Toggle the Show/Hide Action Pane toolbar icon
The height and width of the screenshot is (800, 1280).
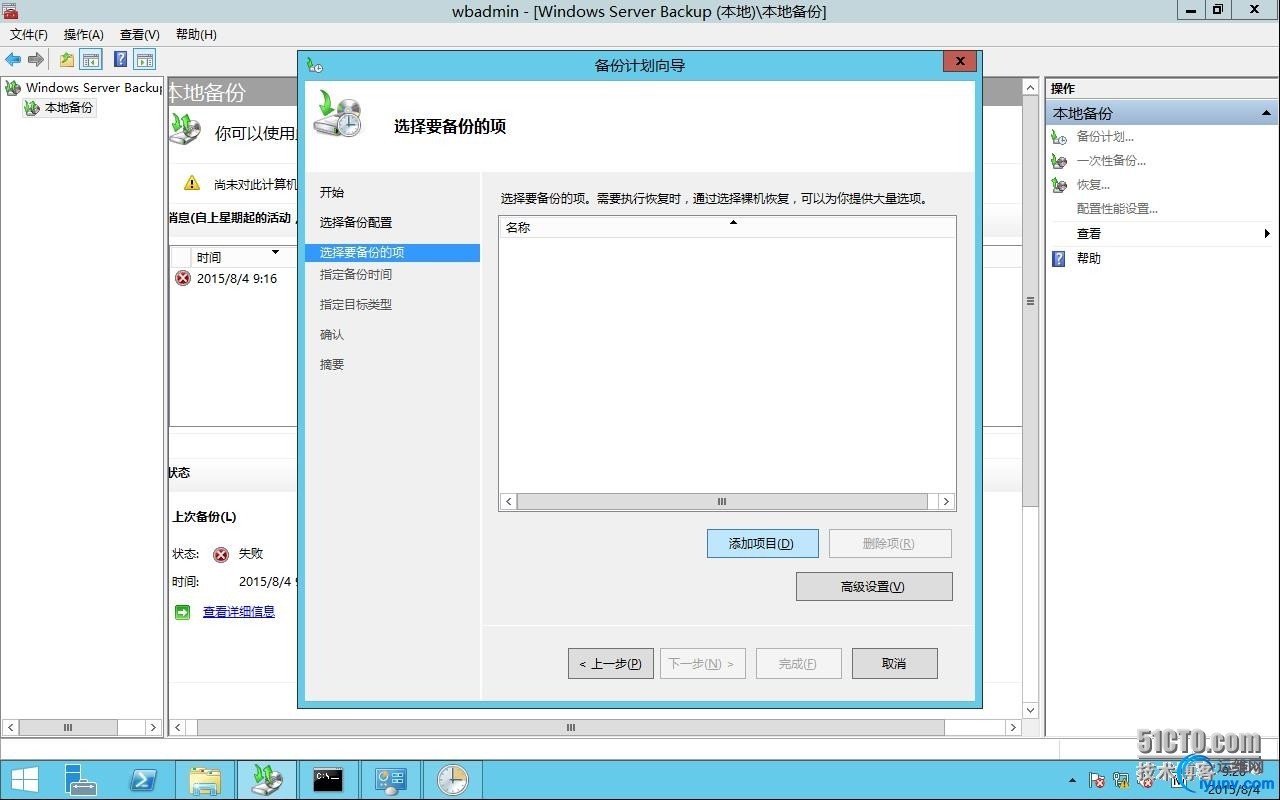click(x=145, y=60)
